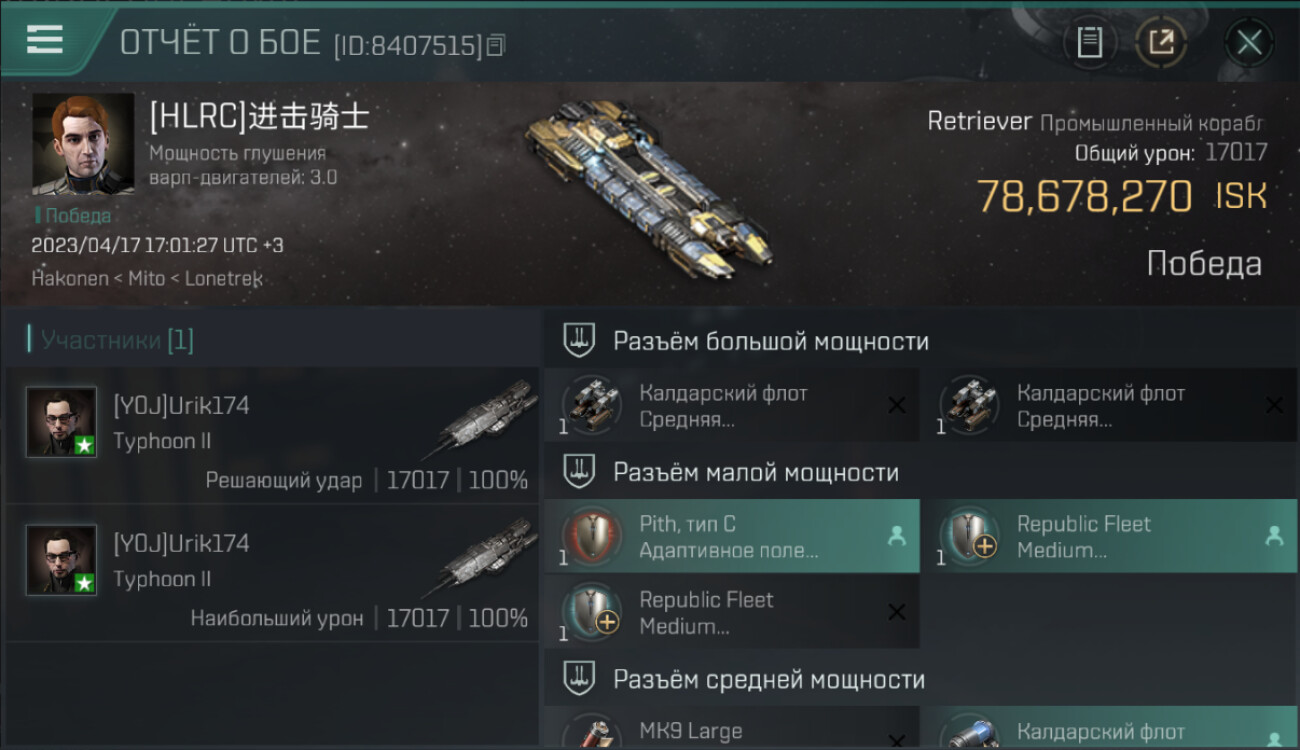Click the [HLRC] pilot name
The height and width of the screenshot is (750, 1300).
259,117
